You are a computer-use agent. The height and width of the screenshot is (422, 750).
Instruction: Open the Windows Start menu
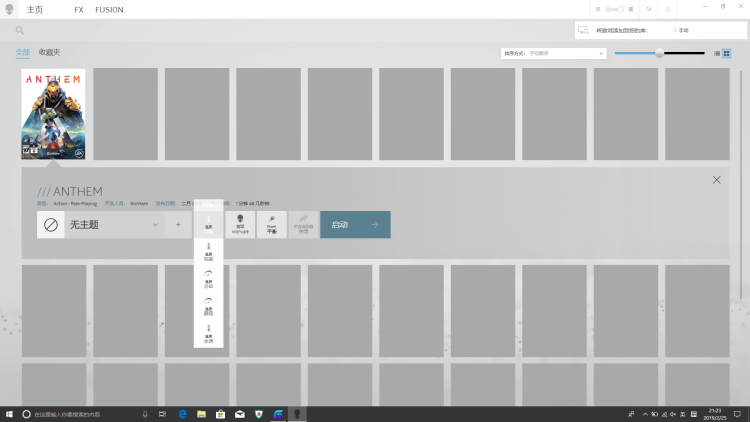(9, 414)
